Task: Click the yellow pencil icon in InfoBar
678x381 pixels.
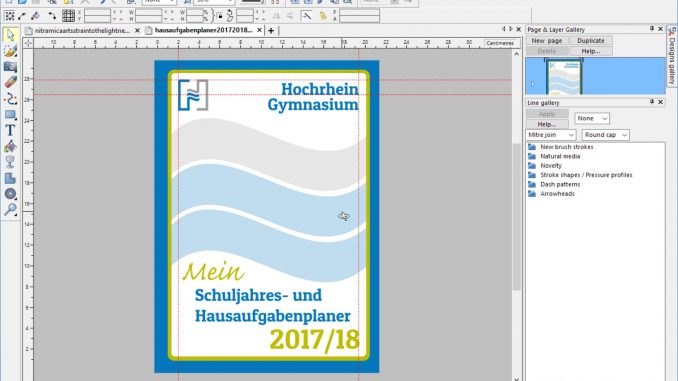Action: click(323, 16)
